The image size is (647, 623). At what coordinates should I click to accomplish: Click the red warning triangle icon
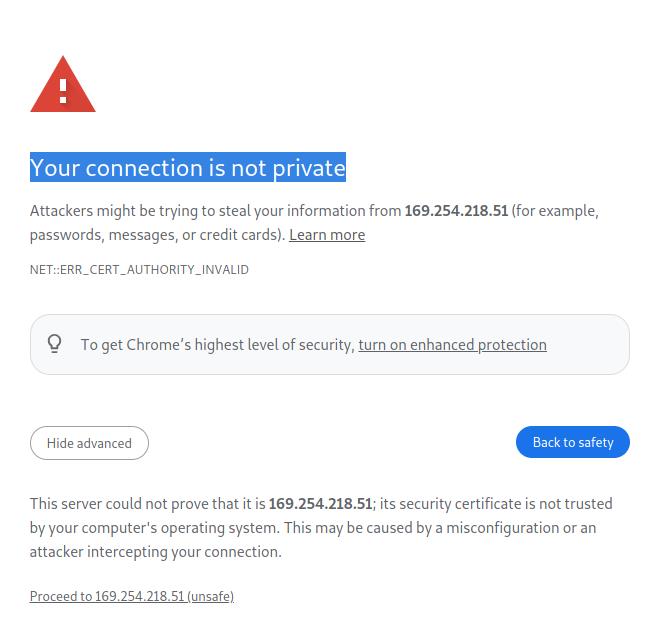[63, 86]
